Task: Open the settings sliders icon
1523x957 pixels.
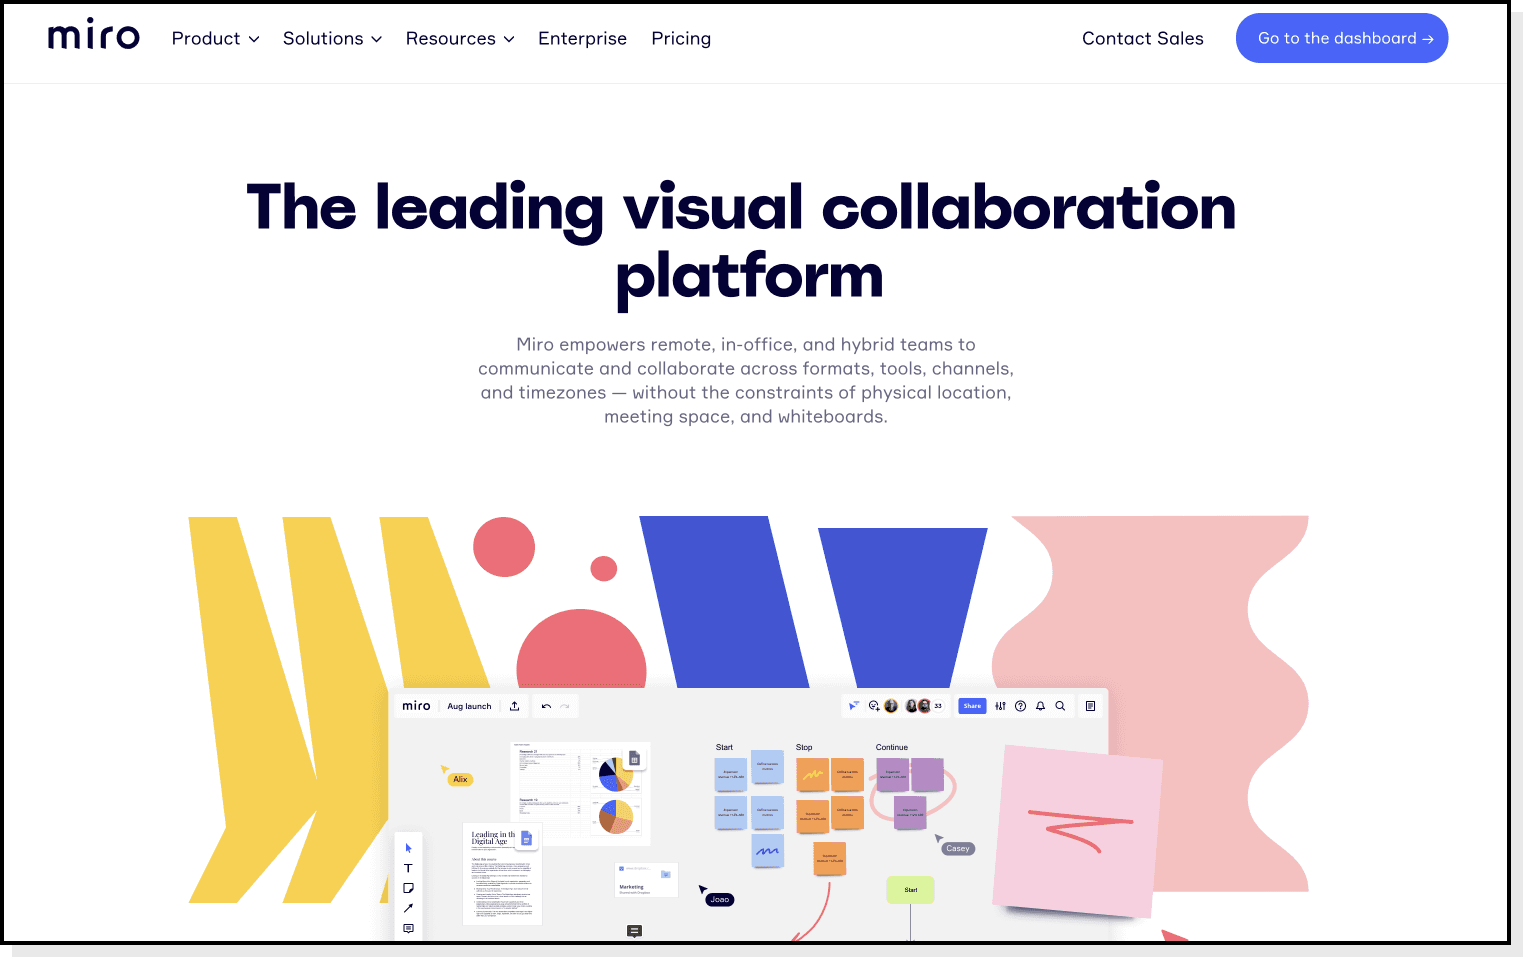Action: [1000, 706]
